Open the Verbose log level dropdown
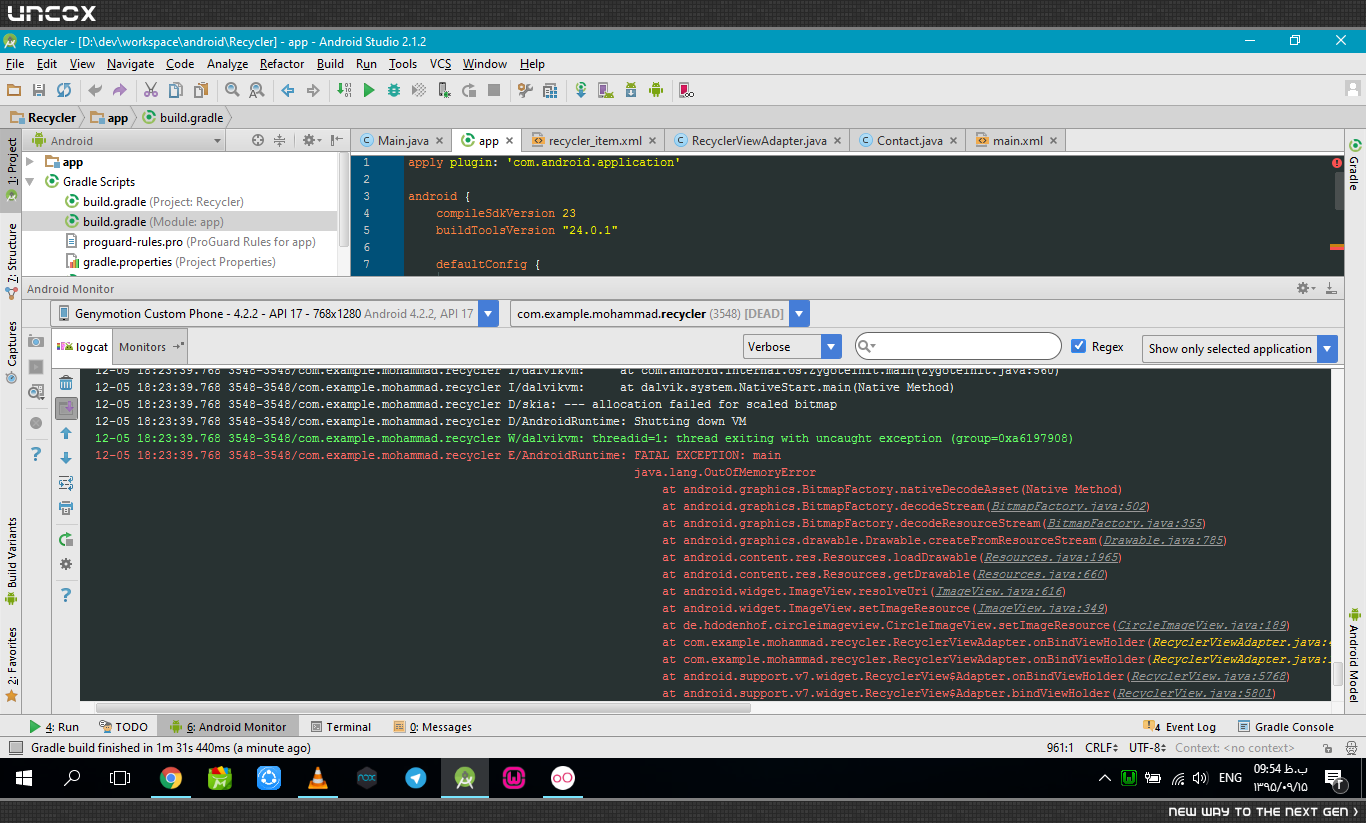 coord(793,347)
